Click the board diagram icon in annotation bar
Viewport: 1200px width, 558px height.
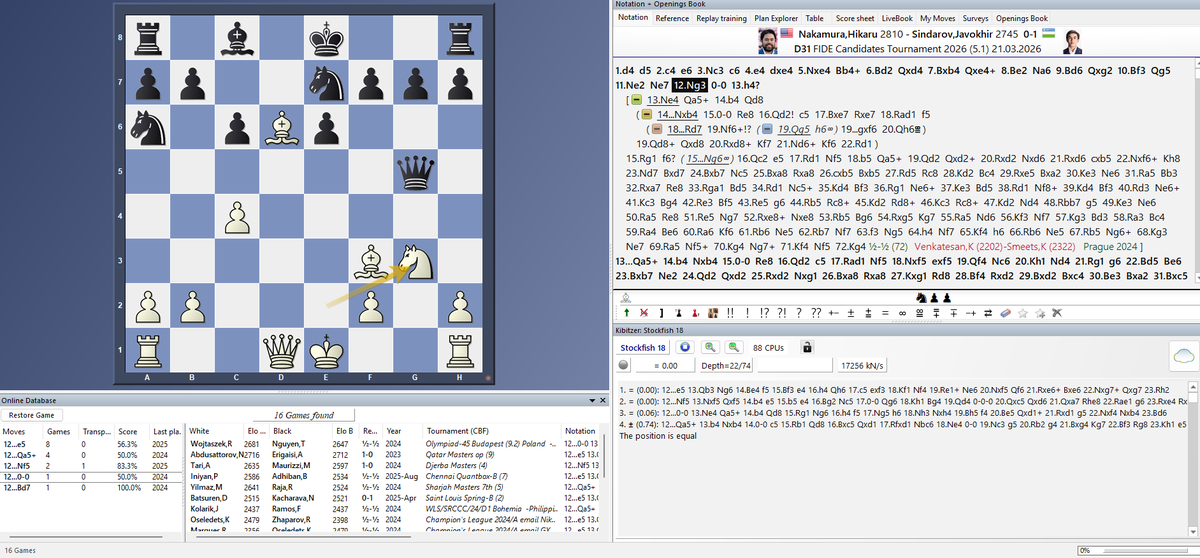pos(713,312)
